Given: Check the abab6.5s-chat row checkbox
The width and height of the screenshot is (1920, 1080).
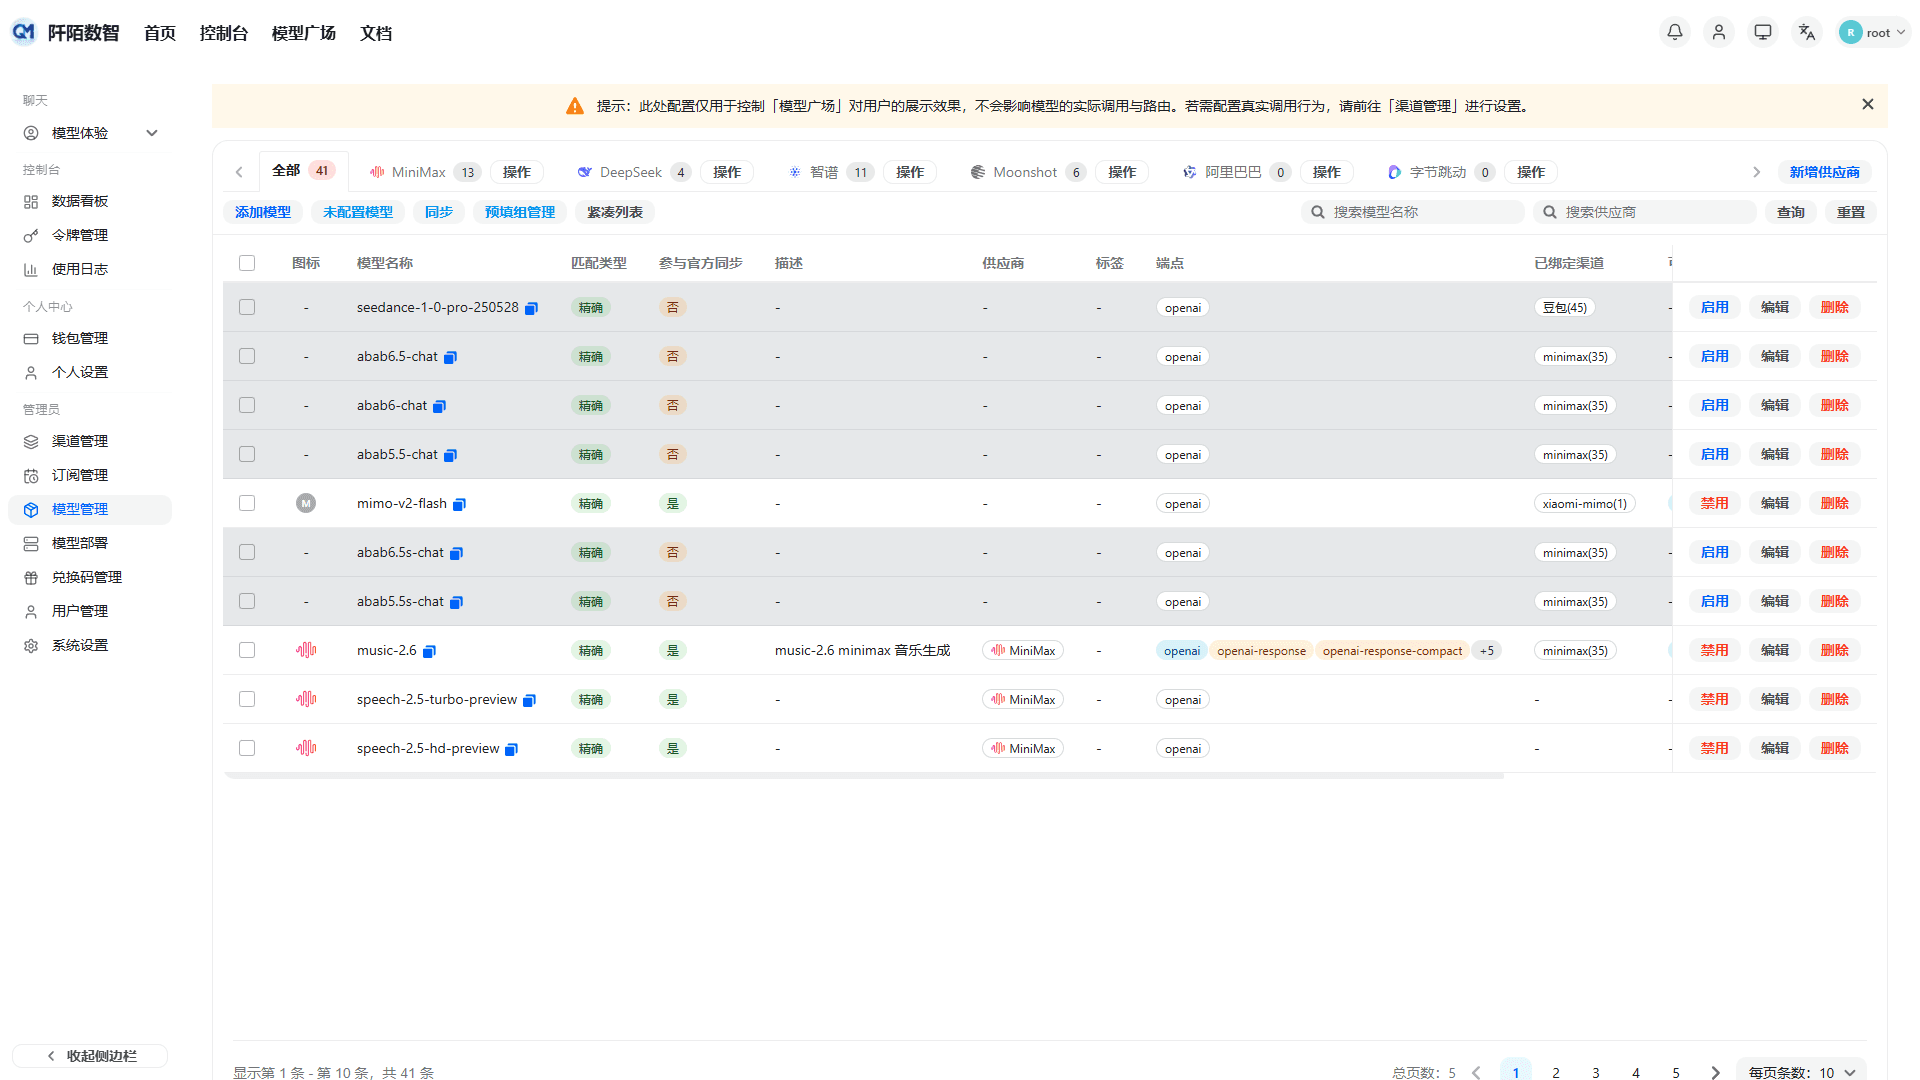Looking at the screenshot, I should [x=247, y=552].
